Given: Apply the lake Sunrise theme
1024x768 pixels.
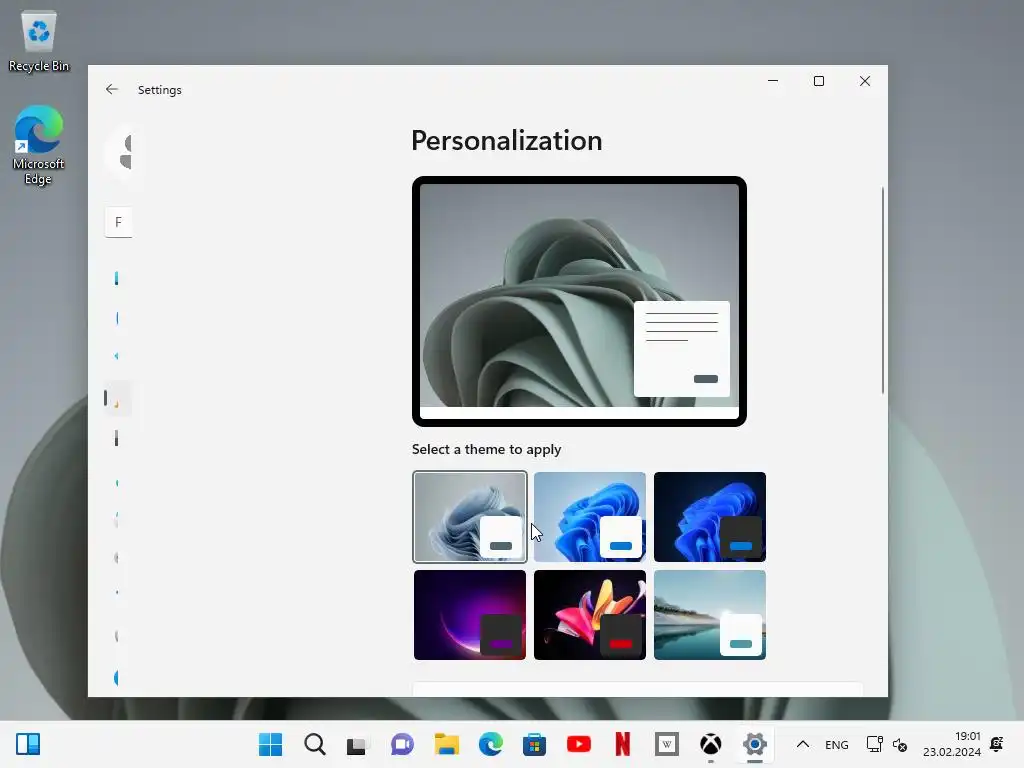Looking at the screenshot, I should click(x=710, y=615).
